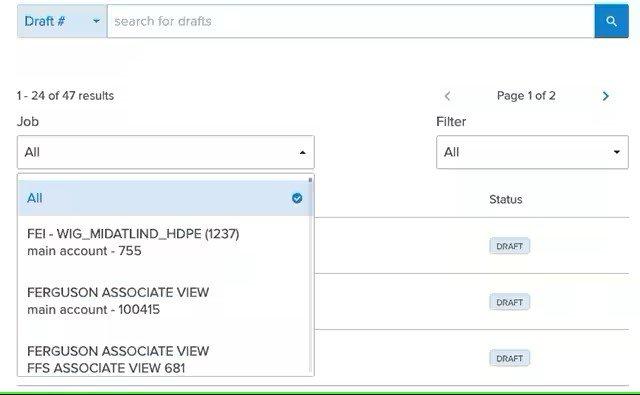Open the Filter dropdown
This screenshot has height=395, width=640.
[x=532, y=152]
